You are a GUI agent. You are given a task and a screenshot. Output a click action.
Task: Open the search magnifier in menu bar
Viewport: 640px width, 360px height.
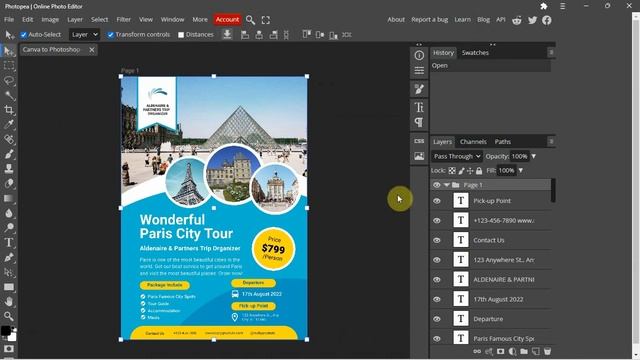click(251, 20)
